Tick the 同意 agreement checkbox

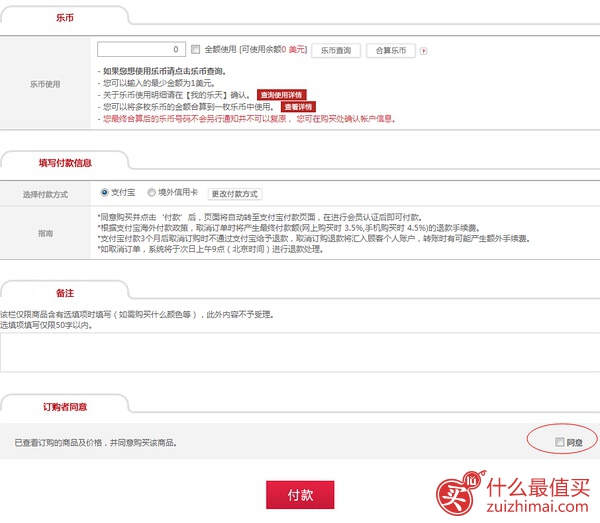559,442
